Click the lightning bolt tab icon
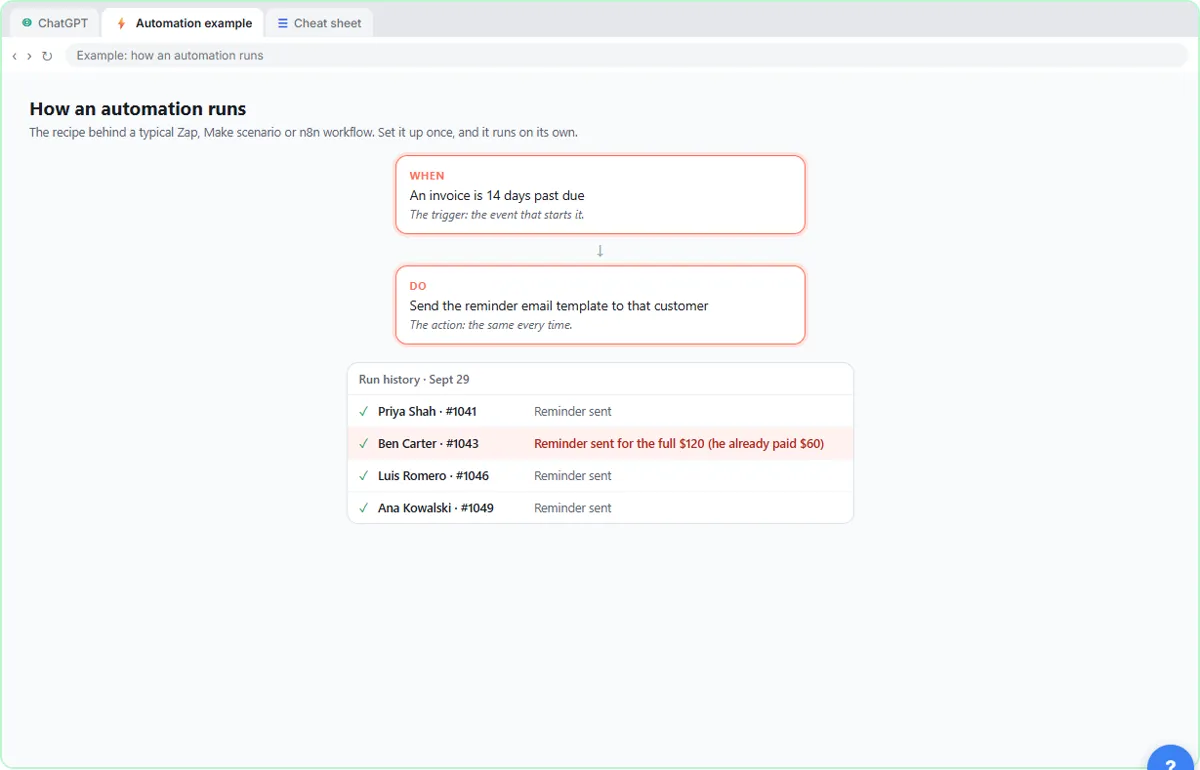 click(x=122, y=23)
